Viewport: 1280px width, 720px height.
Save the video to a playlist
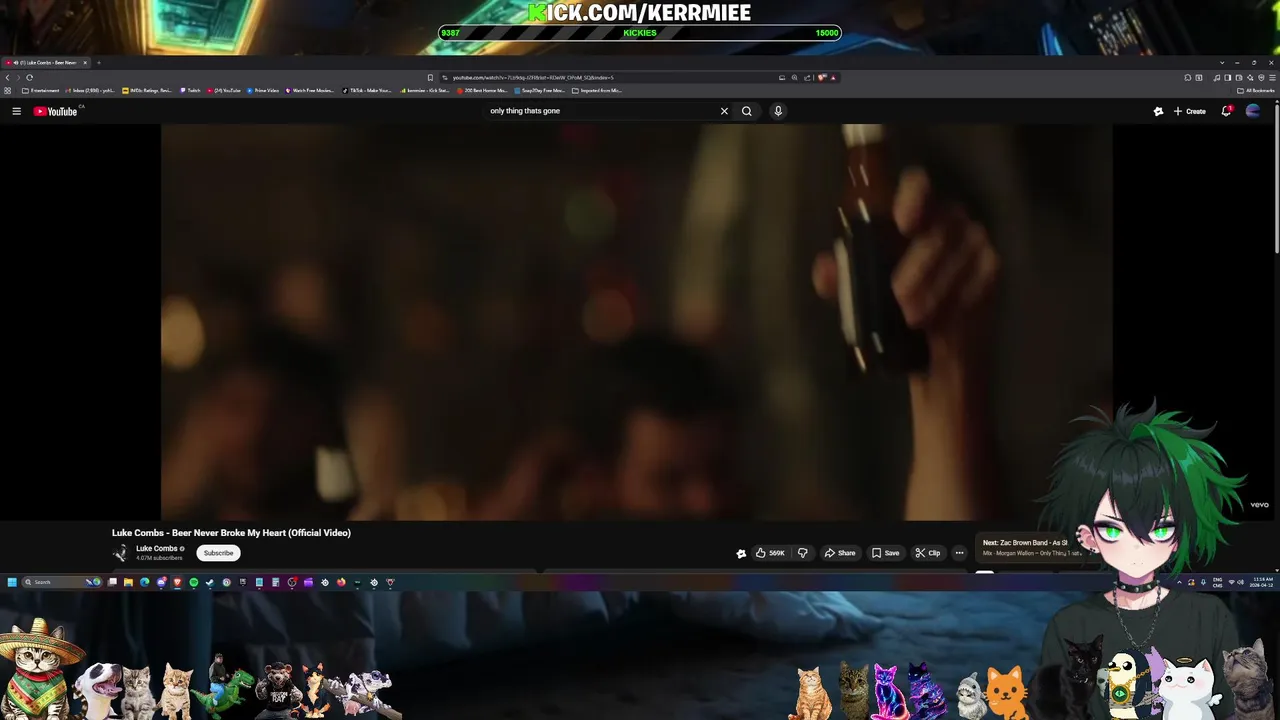point(885,553)
